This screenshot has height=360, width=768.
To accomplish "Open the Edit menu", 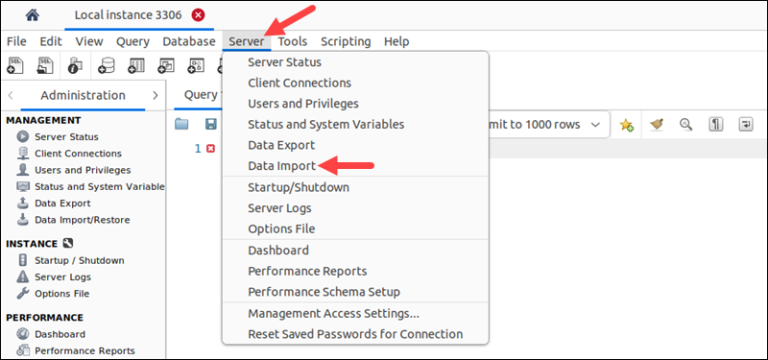I will tap(51, 42).
